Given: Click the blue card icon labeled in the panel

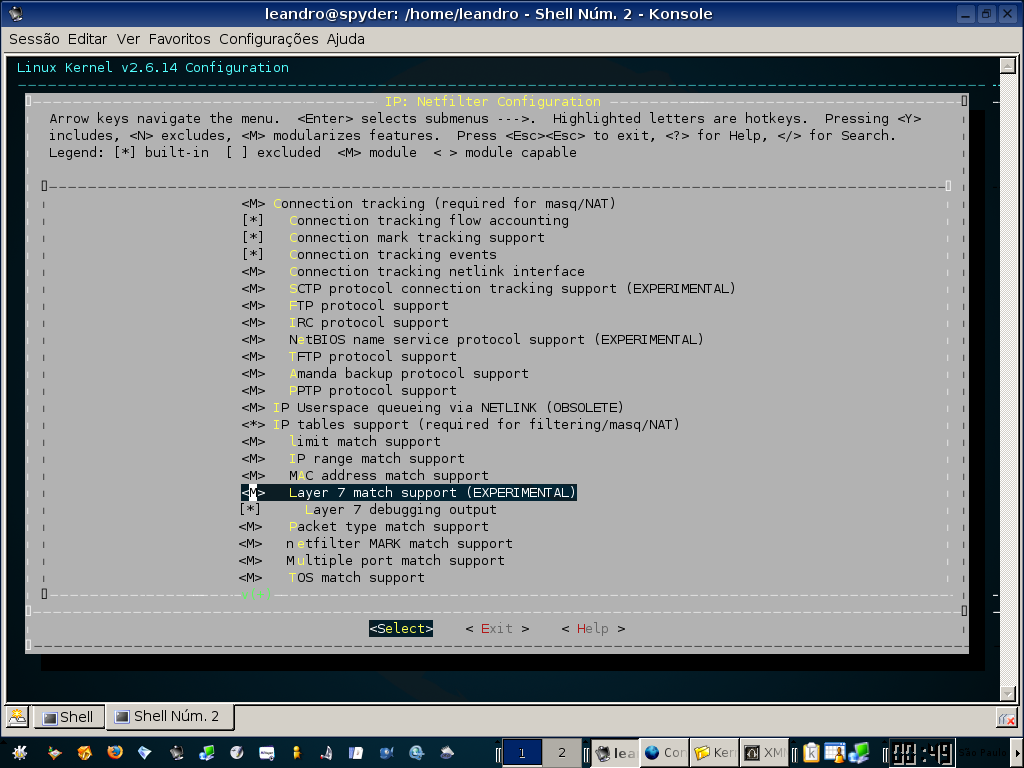Looking at the screenshot, I should [x=266, y=753].
